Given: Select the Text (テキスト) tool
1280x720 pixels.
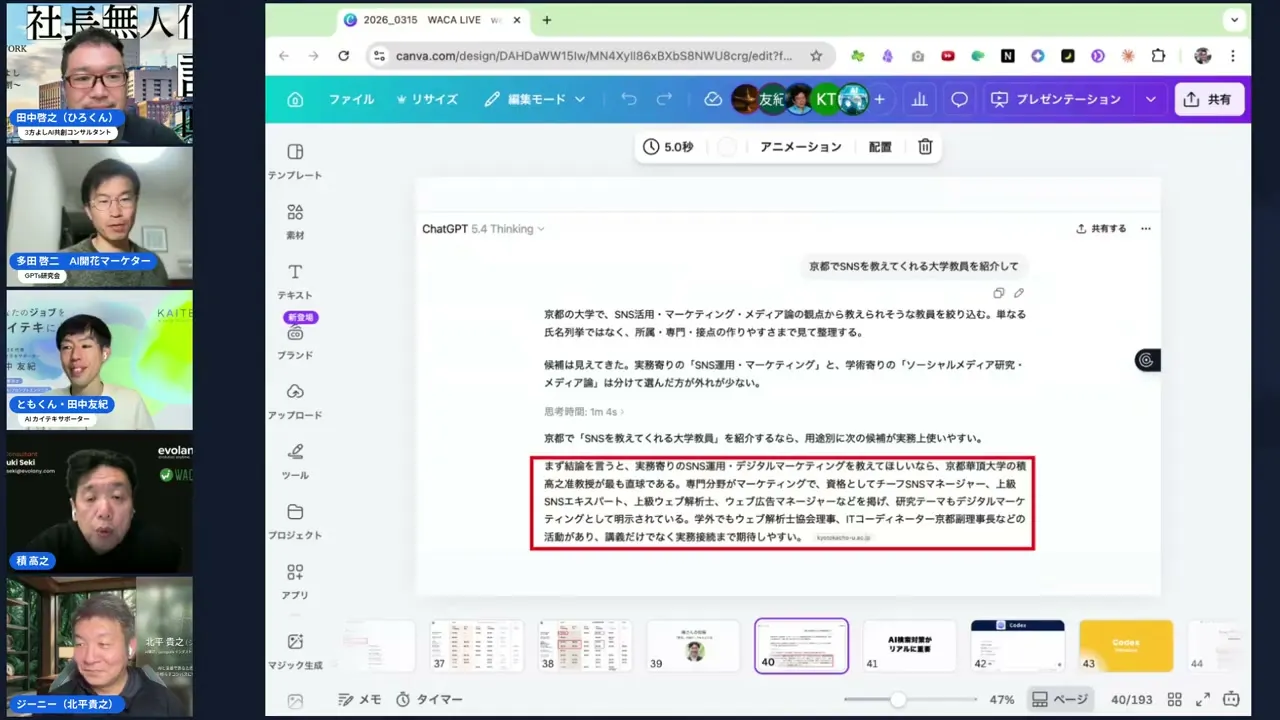Looking at the screenshot, I should (x=295, y=272).
